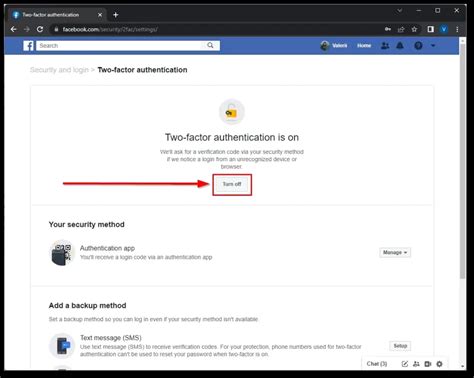
Task: Open Chrome three-dot menu
Action: (x=457, y=29)
